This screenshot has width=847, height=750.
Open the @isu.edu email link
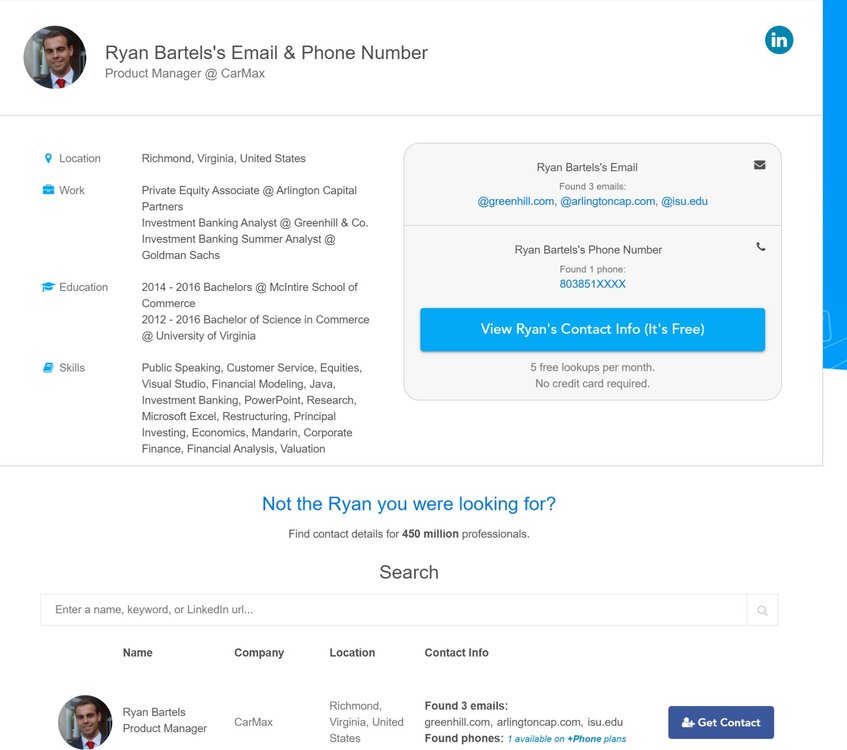[x=684, y=201]
